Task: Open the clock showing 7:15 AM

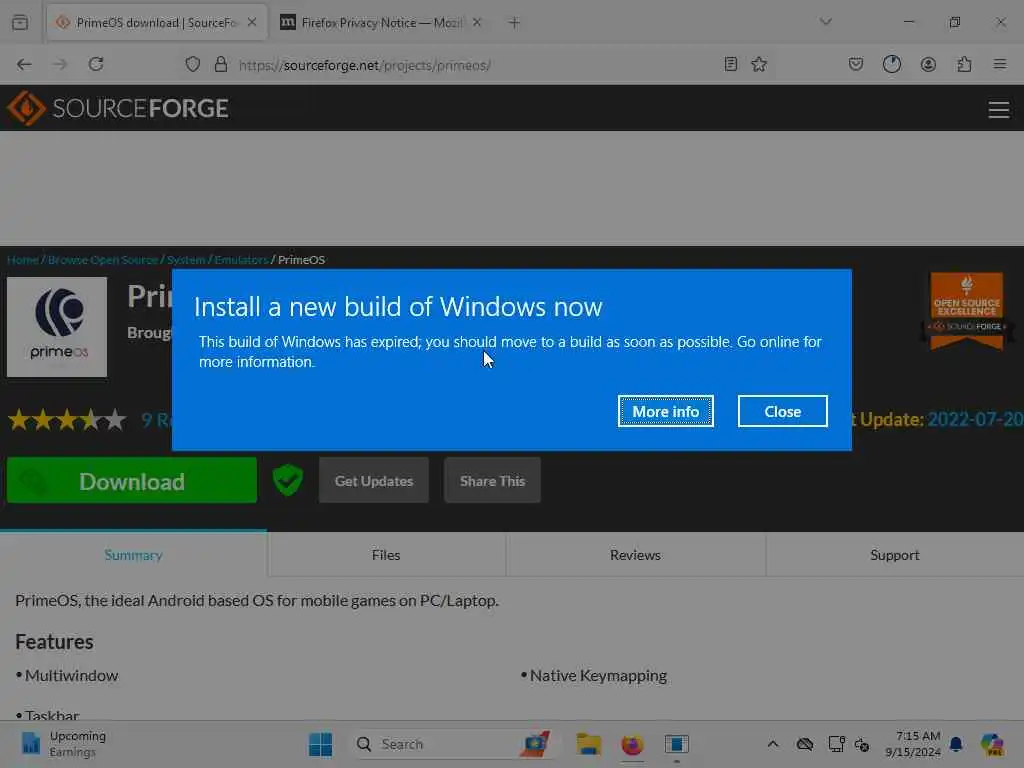Action: pos(912,744)
